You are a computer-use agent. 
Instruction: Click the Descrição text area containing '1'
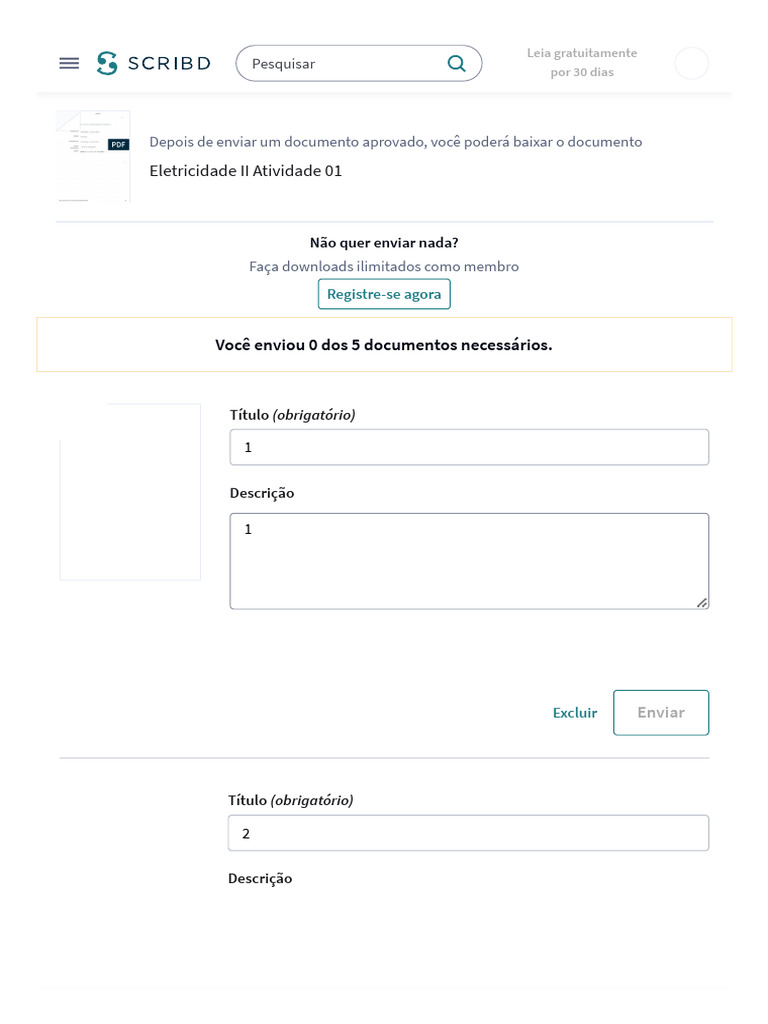[469, 561]
